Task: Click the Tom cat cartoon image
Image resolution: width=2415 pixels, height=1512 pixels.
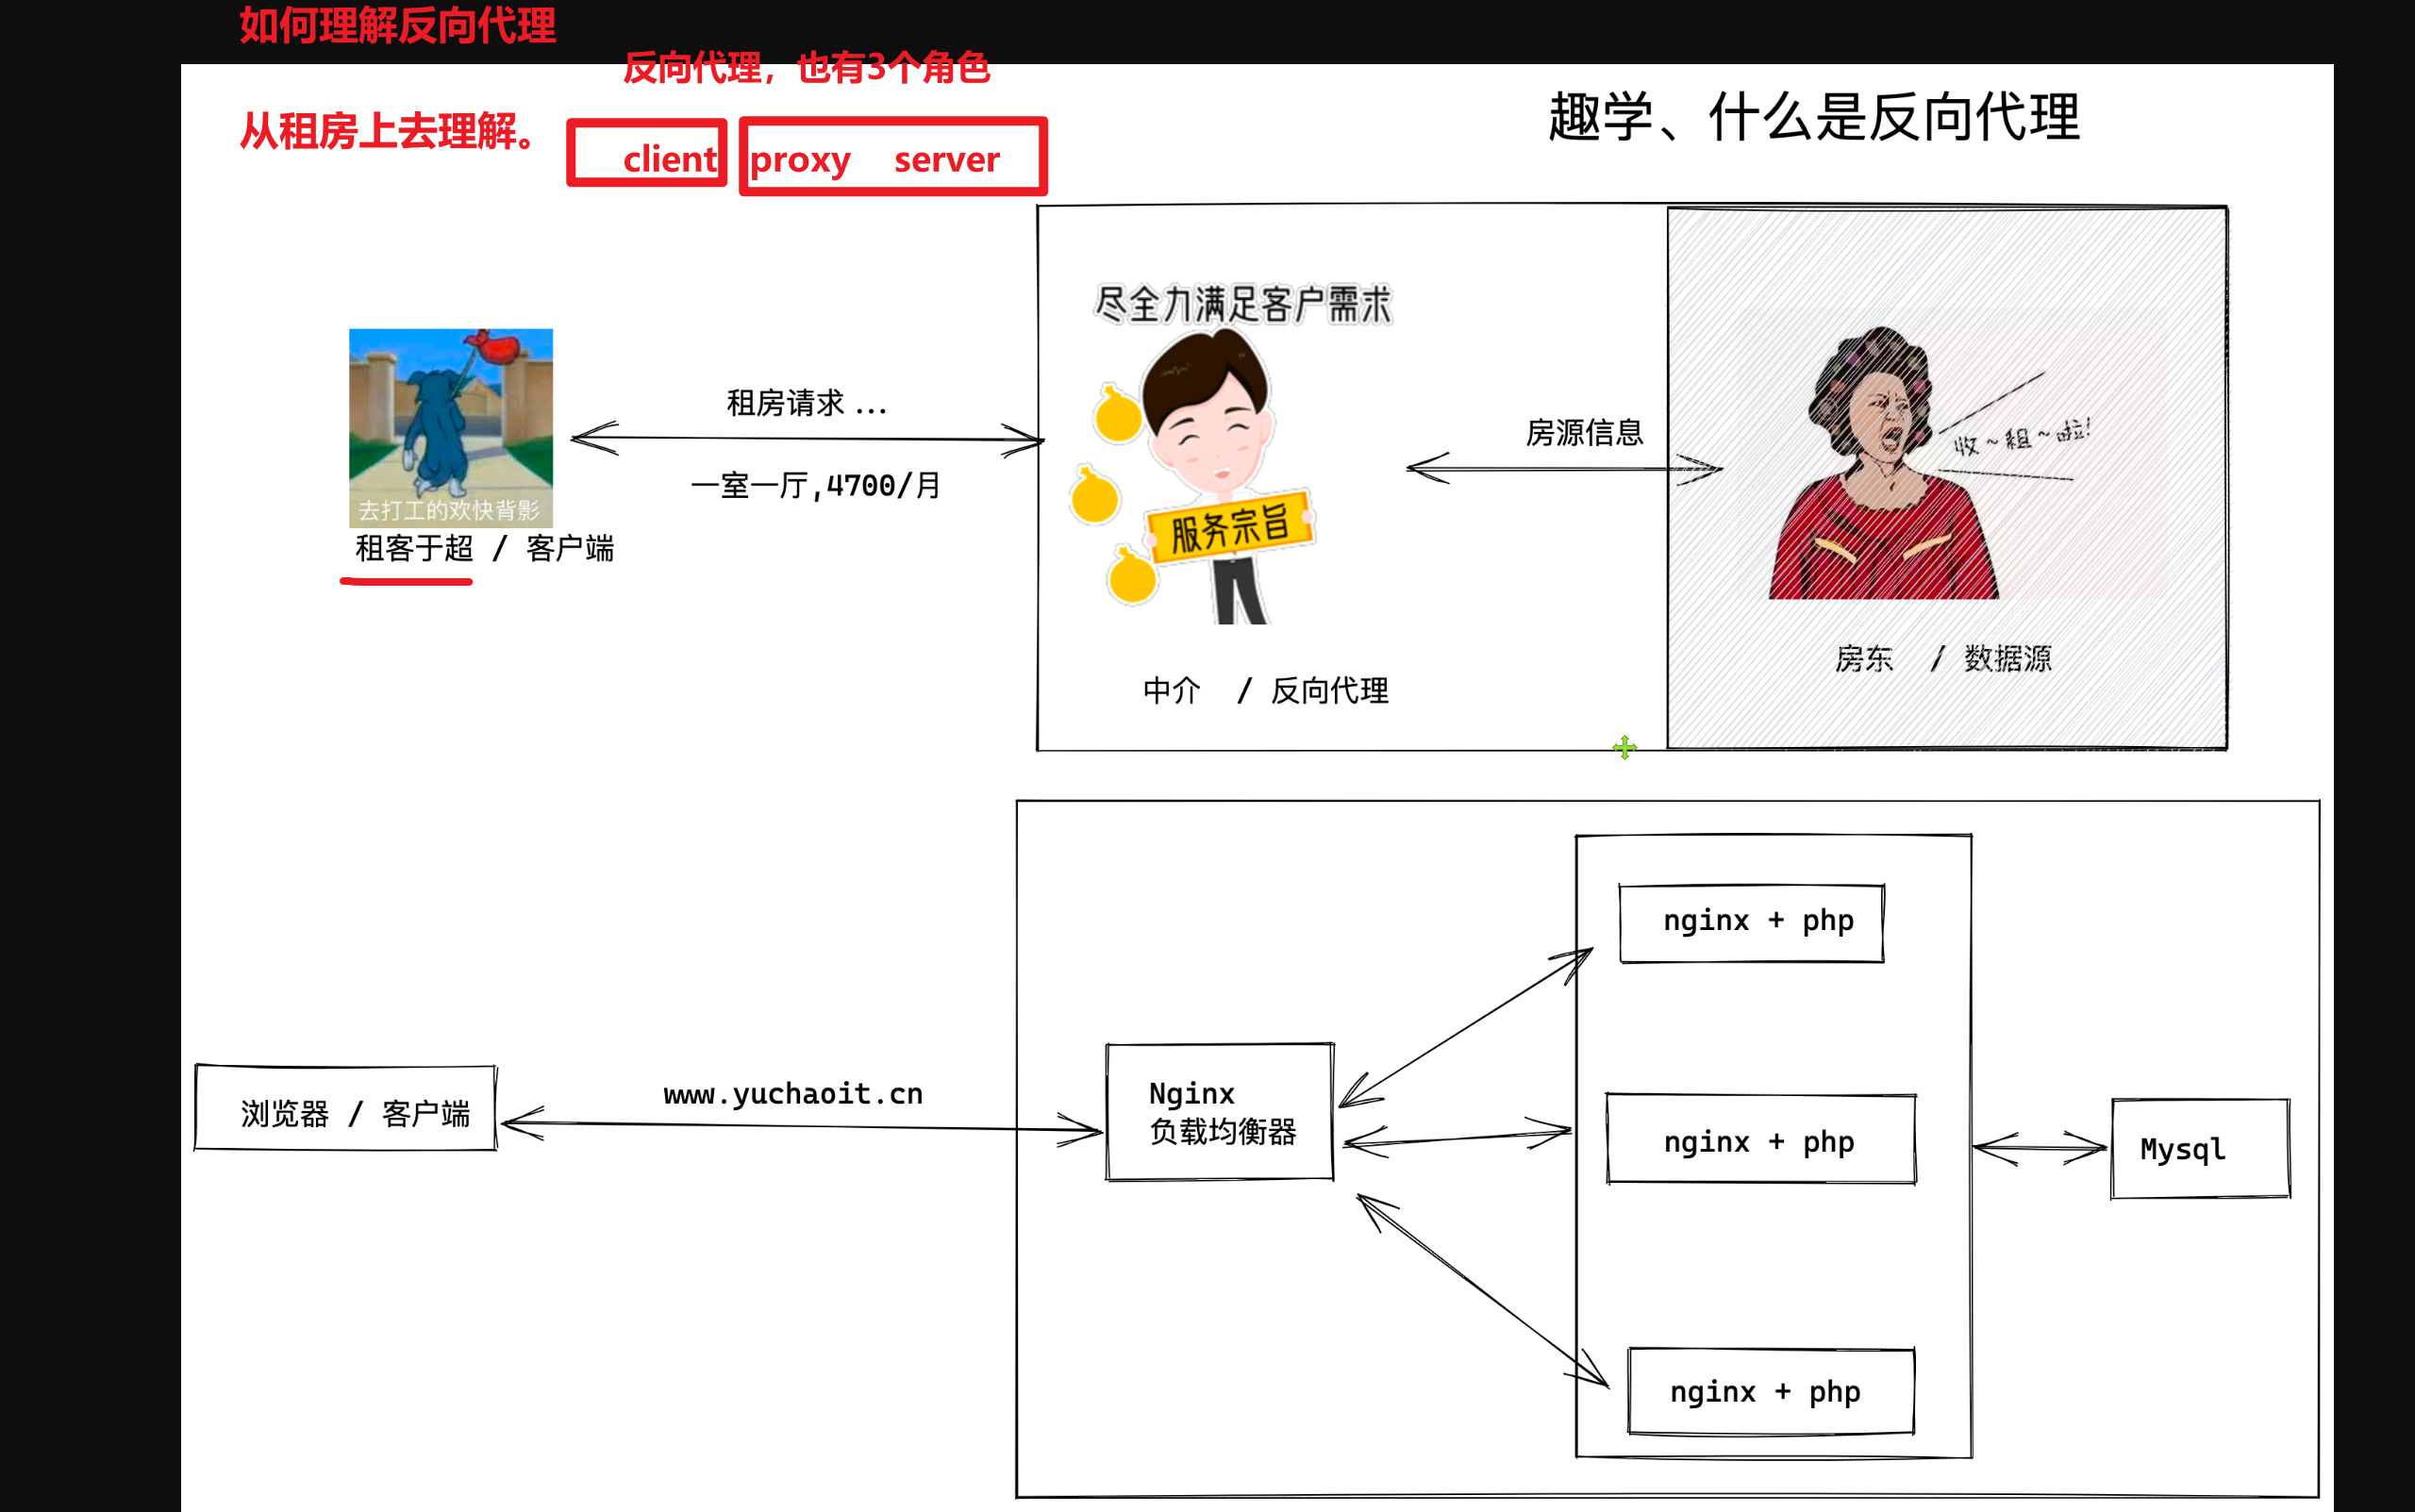Action: coord(451,427)
